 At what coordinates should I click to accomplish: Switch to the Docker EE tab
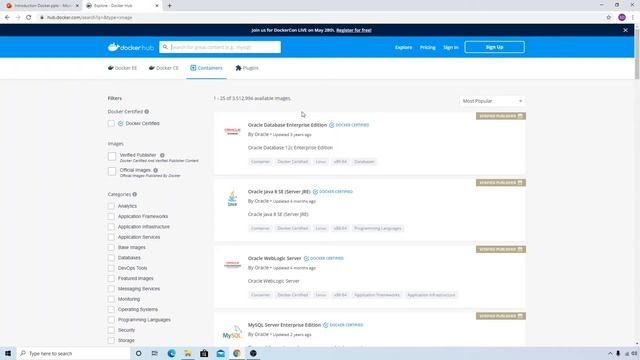pos(122,68)
